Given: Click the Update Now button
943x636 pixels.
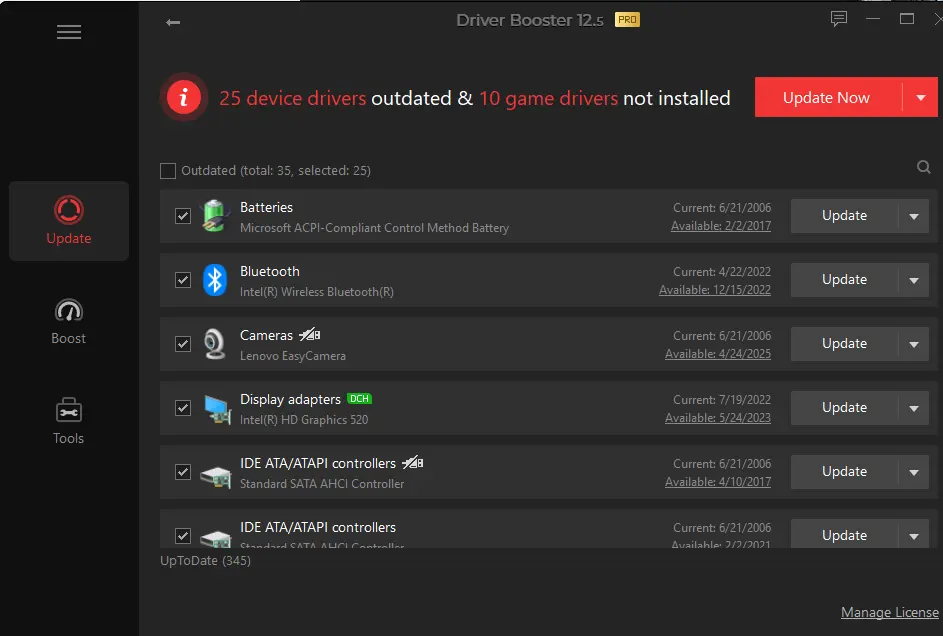Looking at the screenshot, I should click(x=828, y=97).
